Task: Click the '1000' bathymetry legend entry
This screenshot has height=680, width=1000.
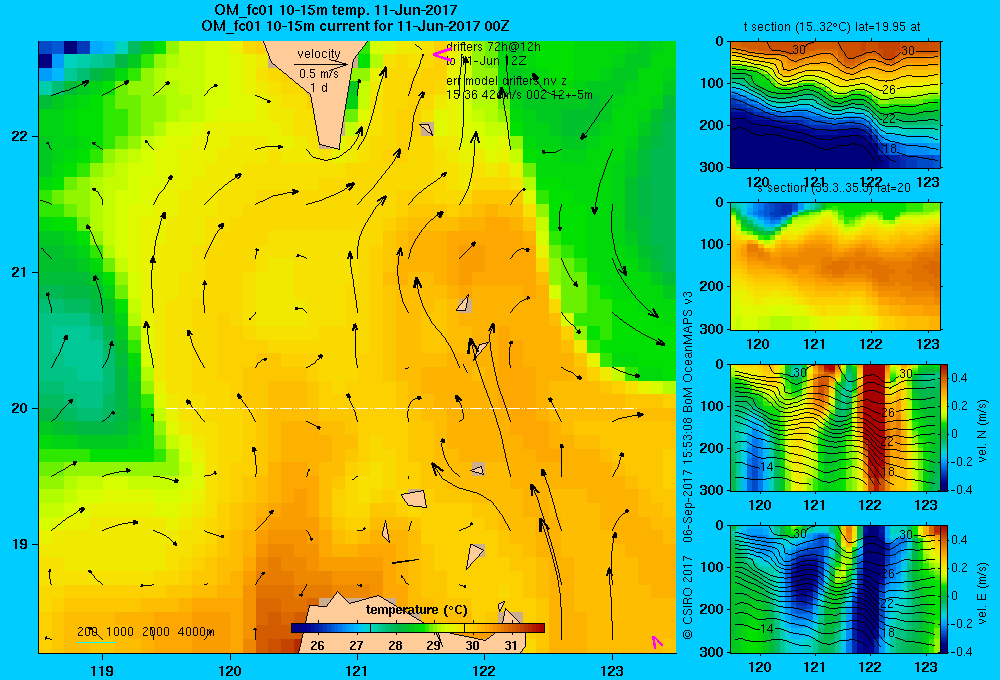Action: pyautogui.click(x=120, y=632)
